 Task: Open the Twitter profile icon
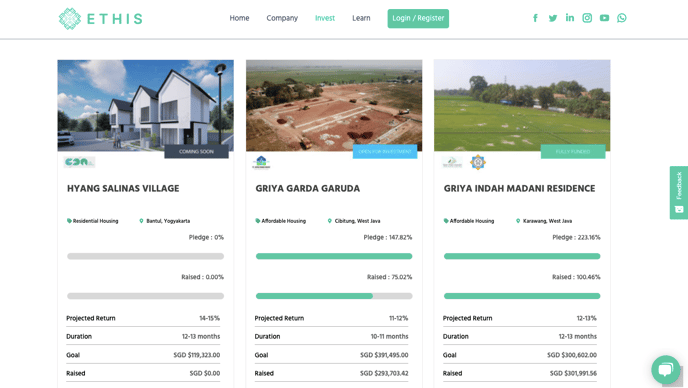point(553,18)
